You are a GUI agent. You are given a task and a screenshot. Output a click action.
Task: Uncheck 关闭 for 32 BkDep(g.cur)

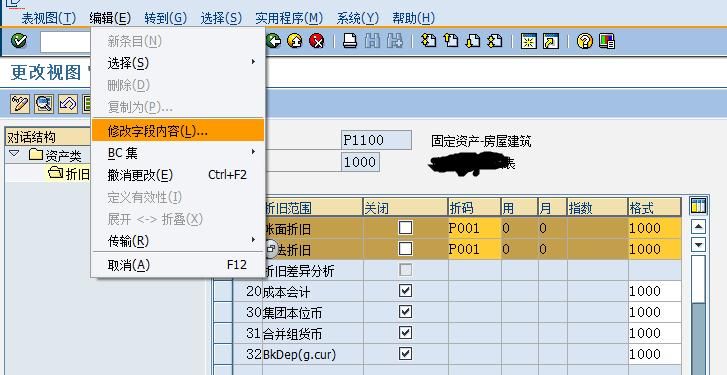point(406,354)
